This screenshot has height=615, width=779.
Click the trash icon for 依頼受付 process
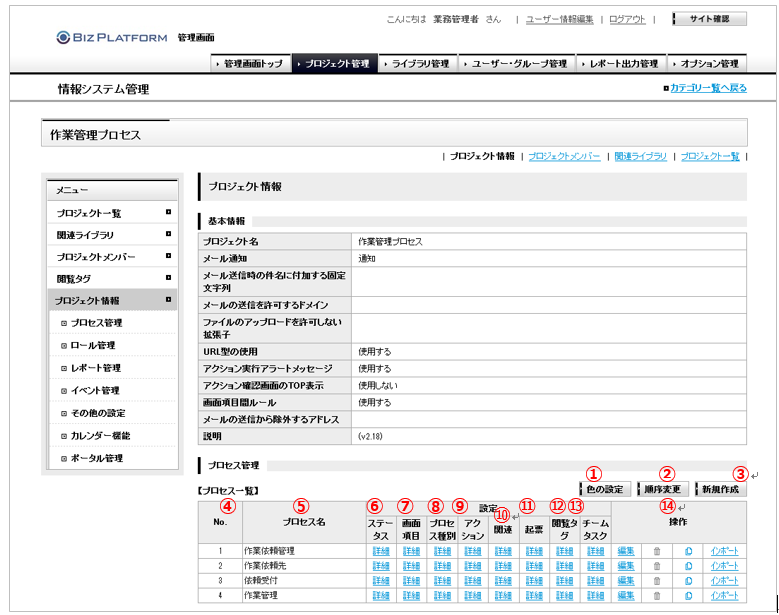[657, 580]
